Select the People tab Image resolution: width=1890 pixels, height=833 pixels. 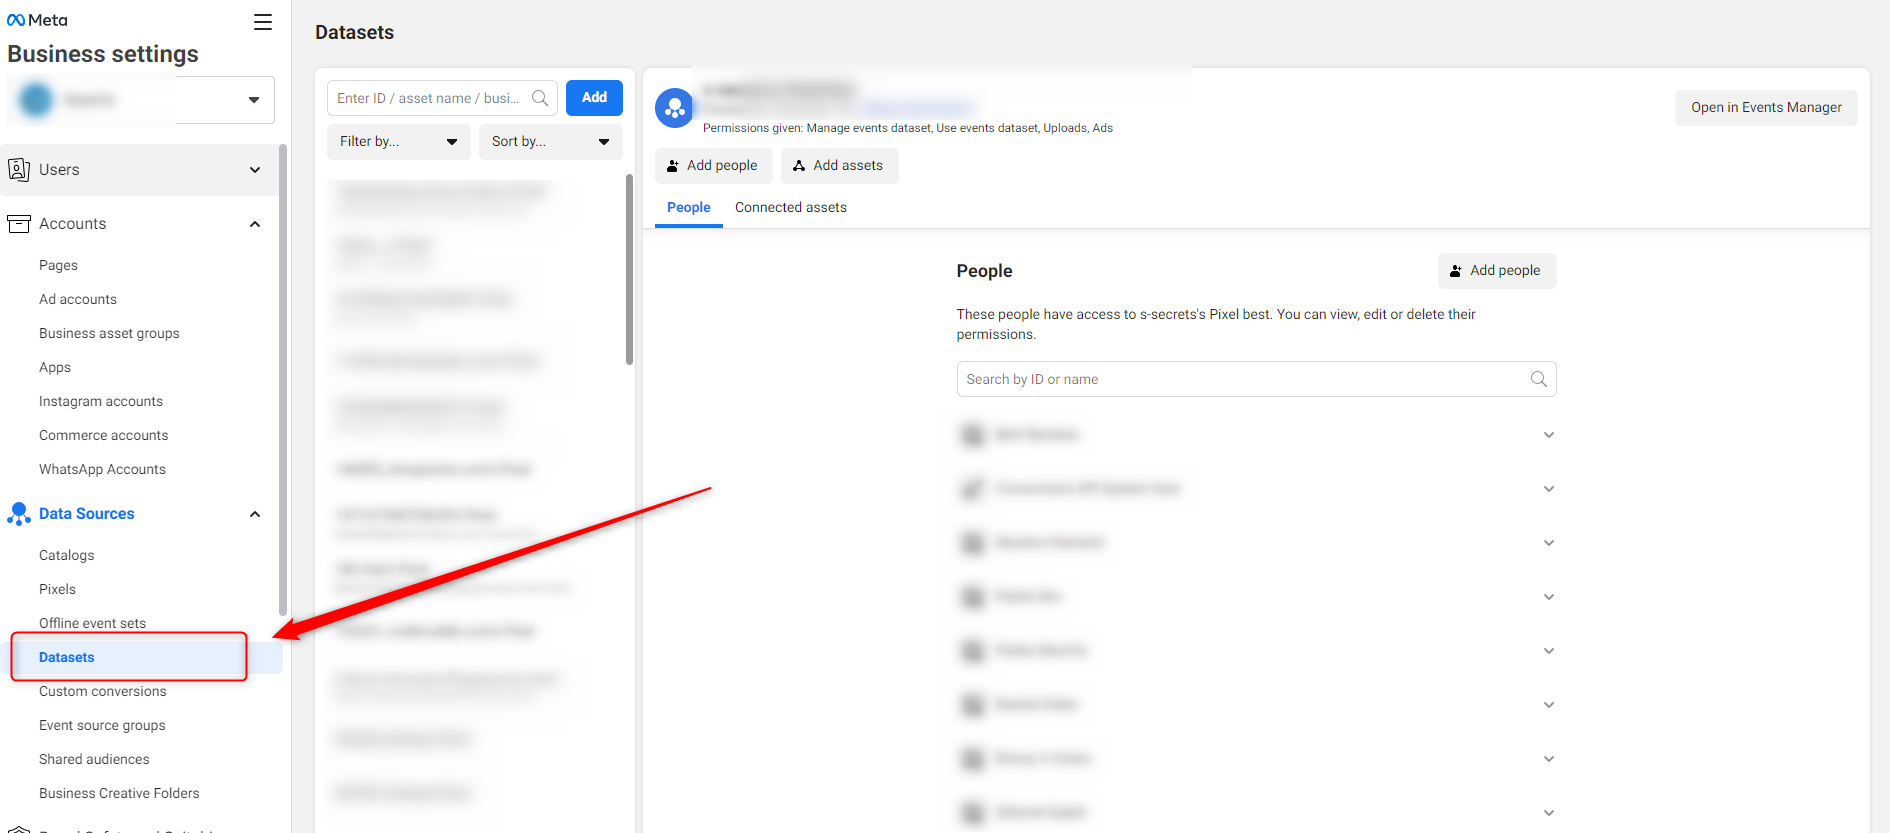point(688,208)
